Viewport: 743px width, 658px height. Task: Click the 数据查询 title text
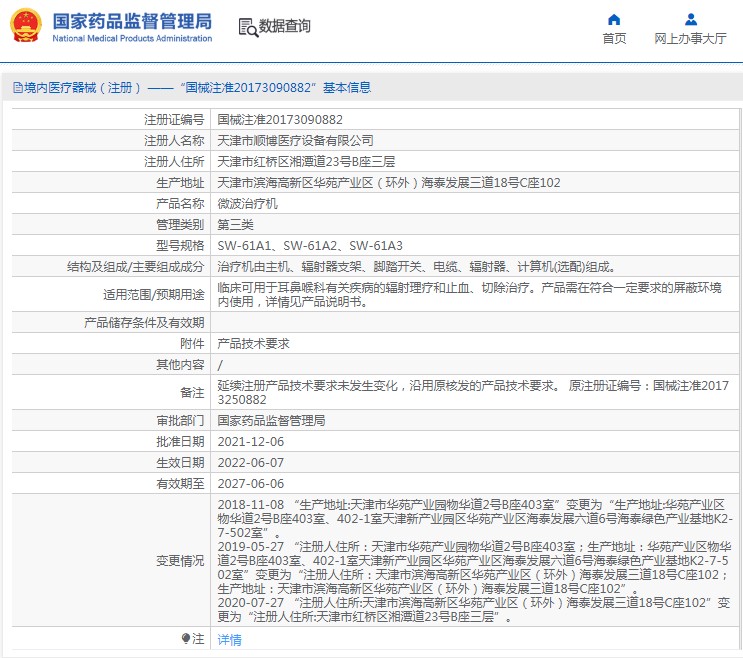tap(285, 26)
